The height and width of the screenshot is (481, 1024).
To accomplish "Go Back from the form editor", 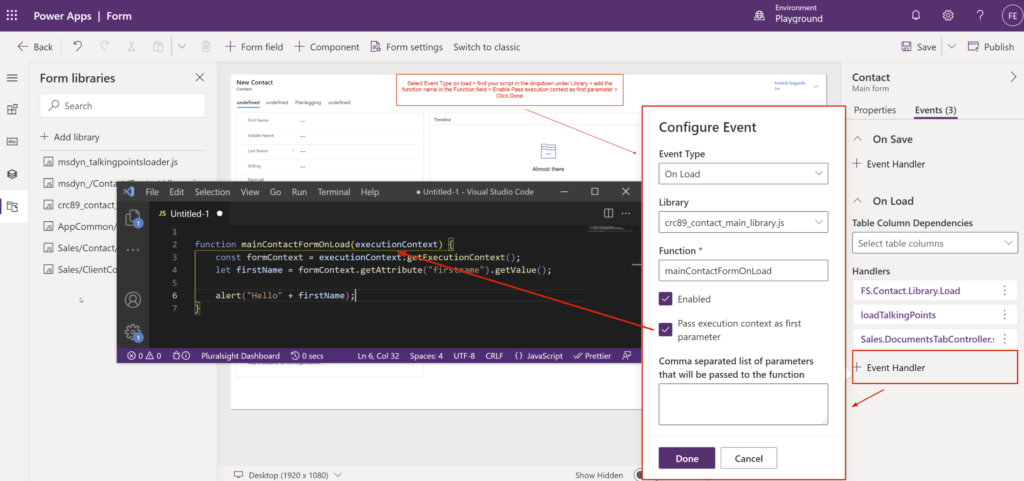I will (x=35, y=46).
